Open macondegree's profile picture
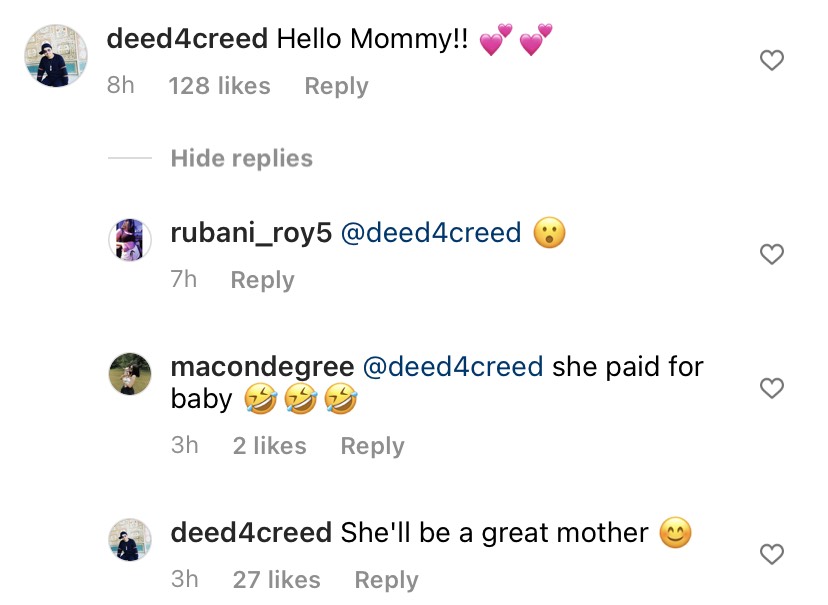Screen dimensions: 828x605 point(130,374)
